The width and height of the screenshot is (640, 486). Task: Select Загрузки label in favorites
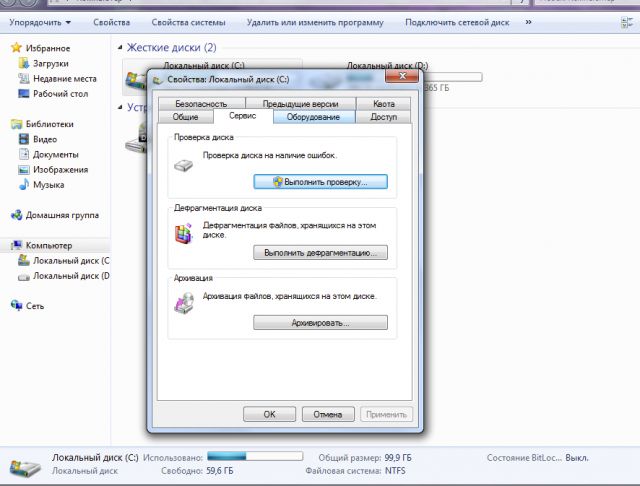point(51,63)
